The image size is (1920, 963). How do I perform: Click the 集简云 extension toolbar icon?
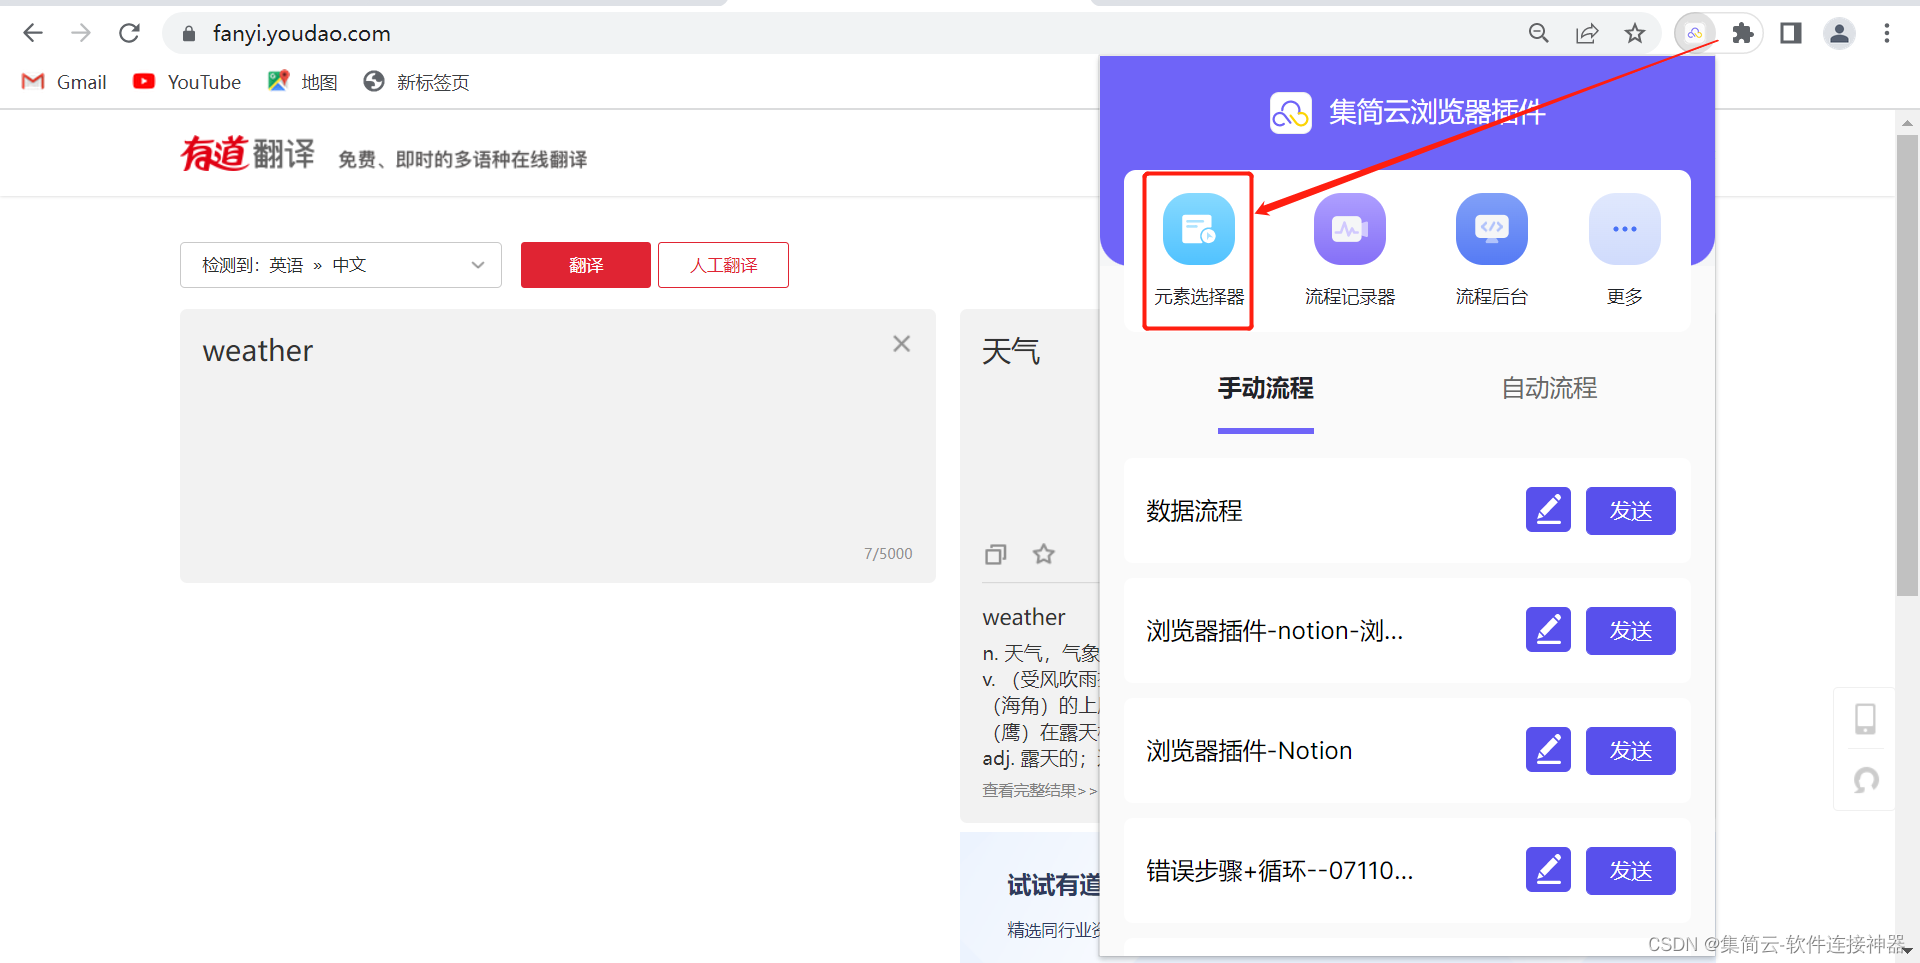click(1694, 34)
